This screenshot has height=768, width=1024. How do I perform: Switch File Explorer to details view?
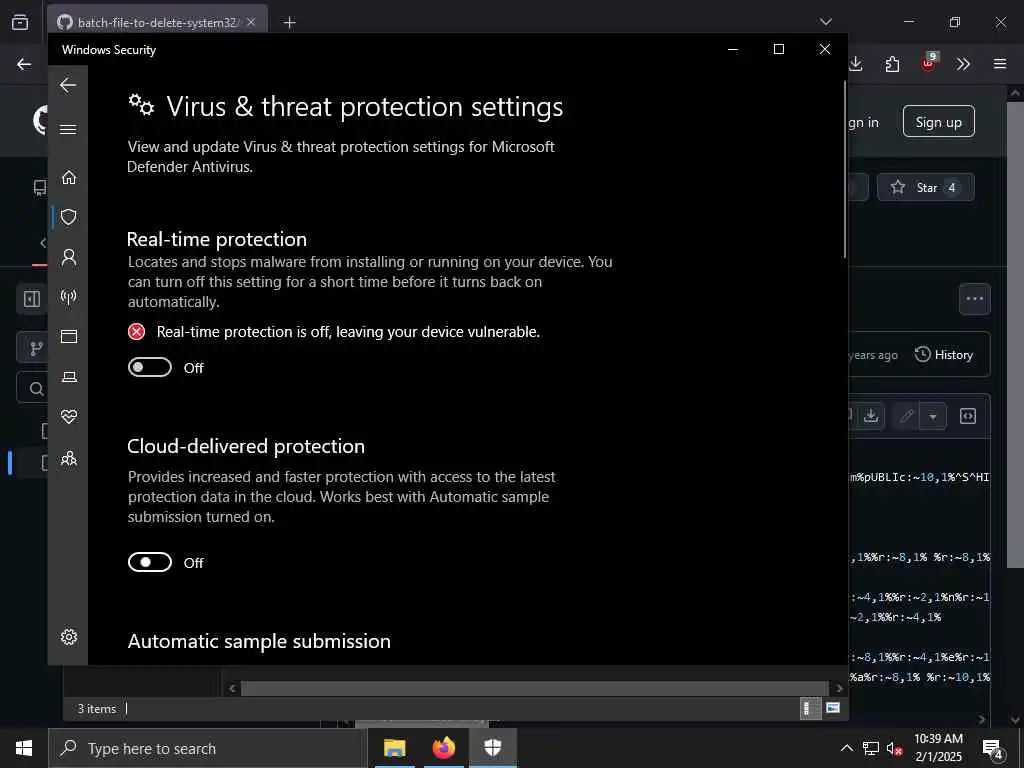810,709
